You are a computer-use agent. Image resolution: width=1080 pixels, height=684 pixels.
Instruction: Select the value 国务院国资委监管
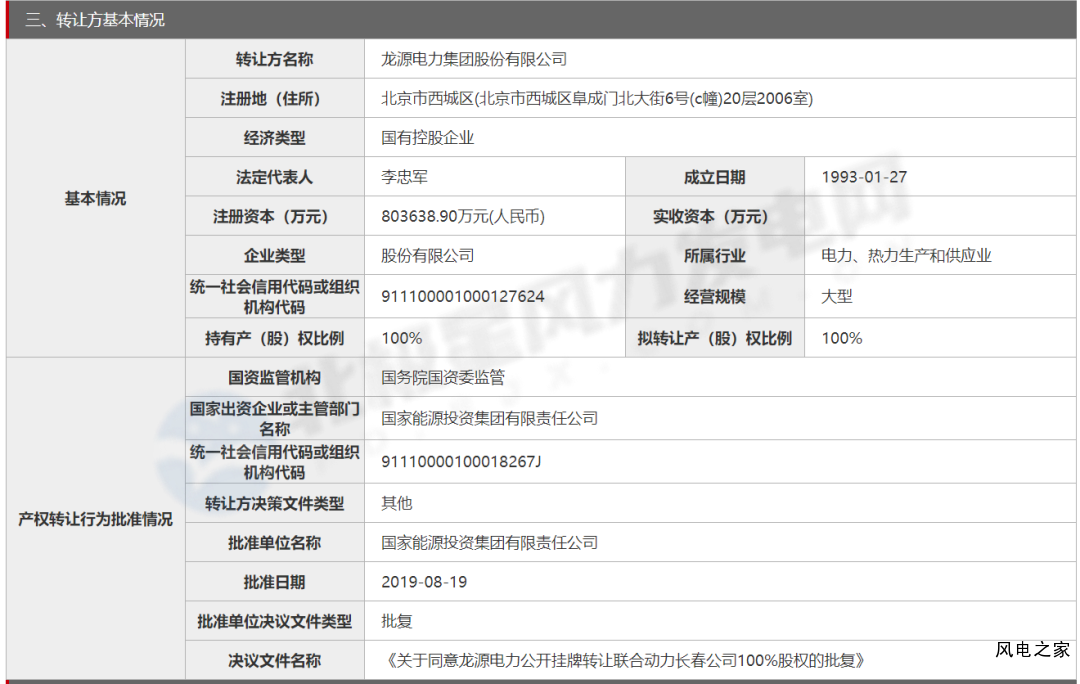click(443, 377)
